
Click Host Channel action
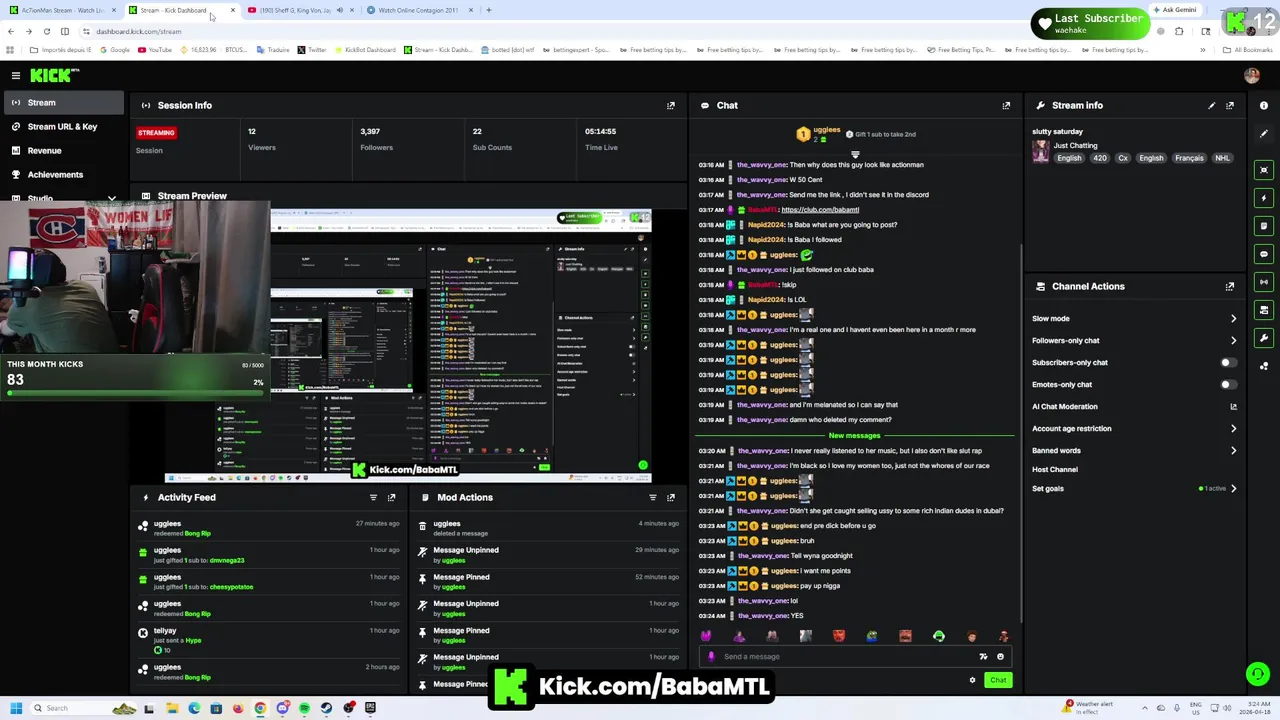pyautogui.click(x=1055, y=470)
